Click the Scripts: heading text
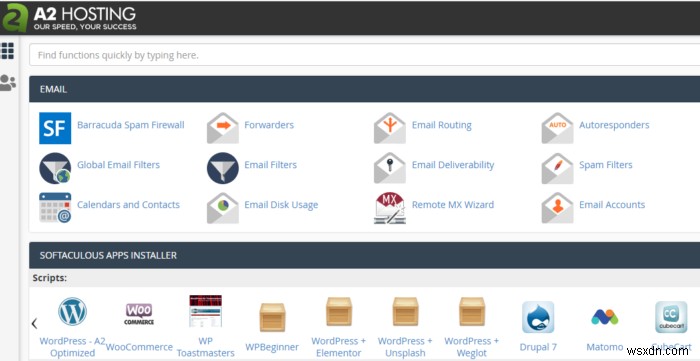Viewport: 700px width, 361px height. pos(50,278)
